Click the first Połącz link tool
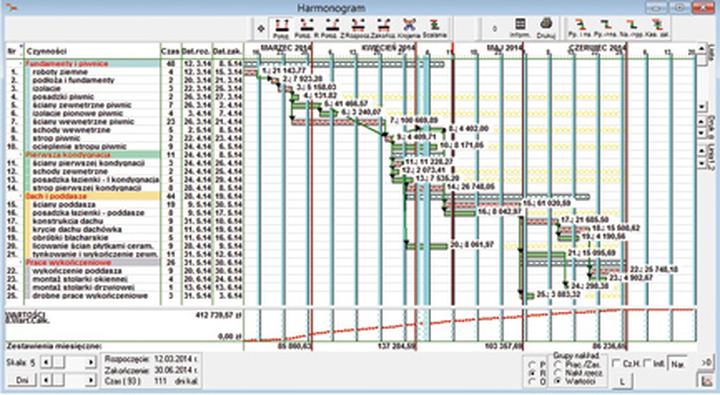The height and width of the screenshot is (395, 720). coord(281,25)
